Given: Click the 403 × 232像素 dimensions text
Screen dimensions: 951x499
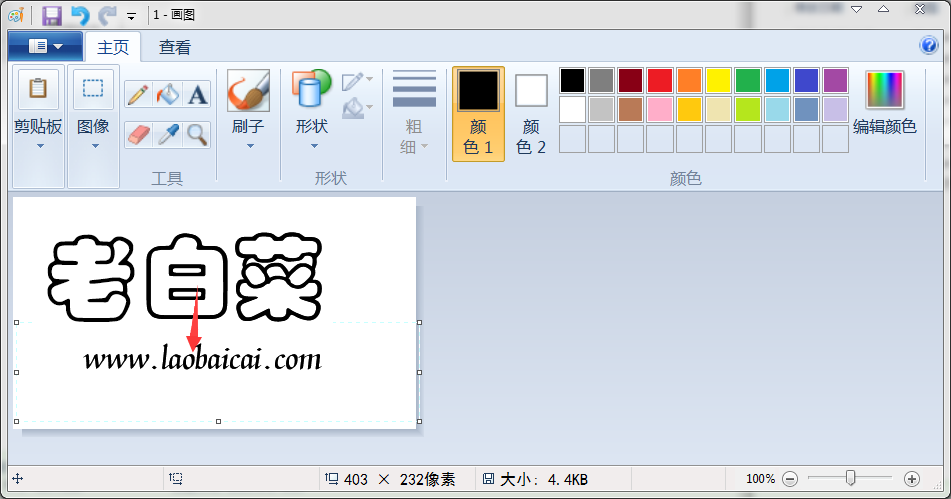Looking at the screenshot, I should click(x=400, y=480).
